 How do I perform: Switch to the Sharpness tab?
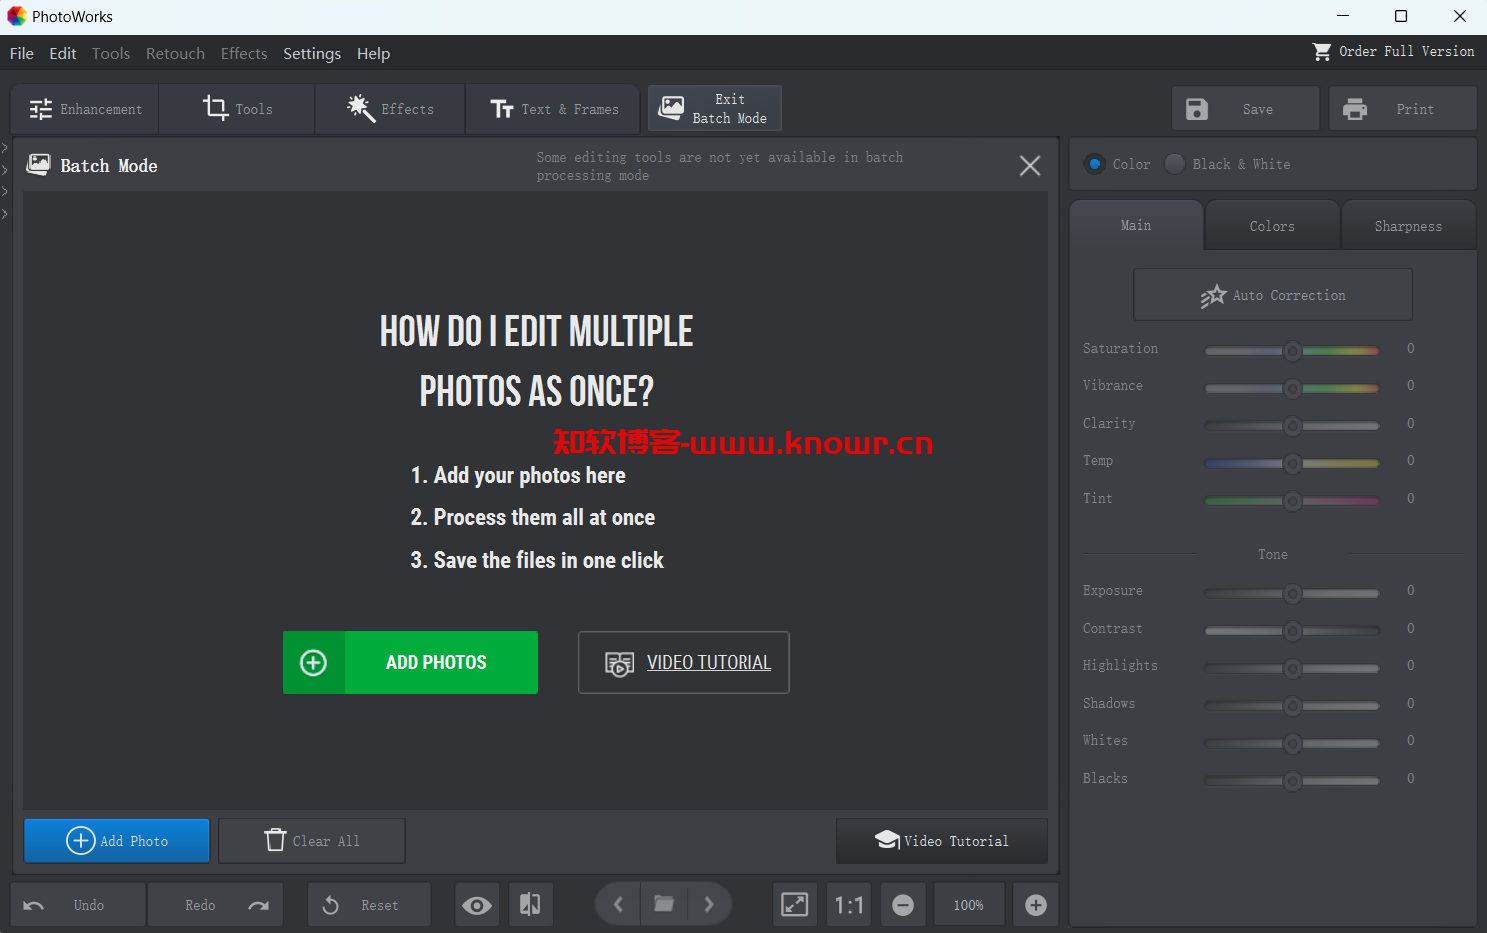coord(1408,226)
